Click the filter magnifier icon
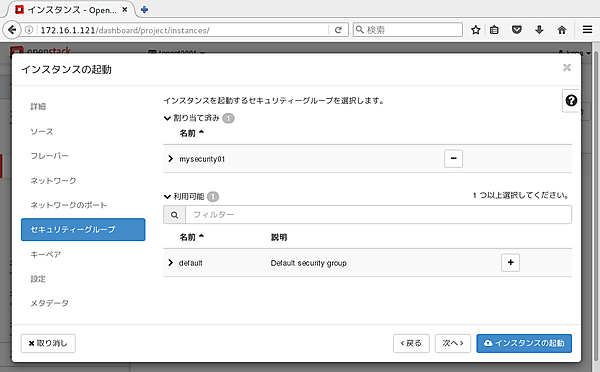Viewport: 600px width, 372px height. 174,215
